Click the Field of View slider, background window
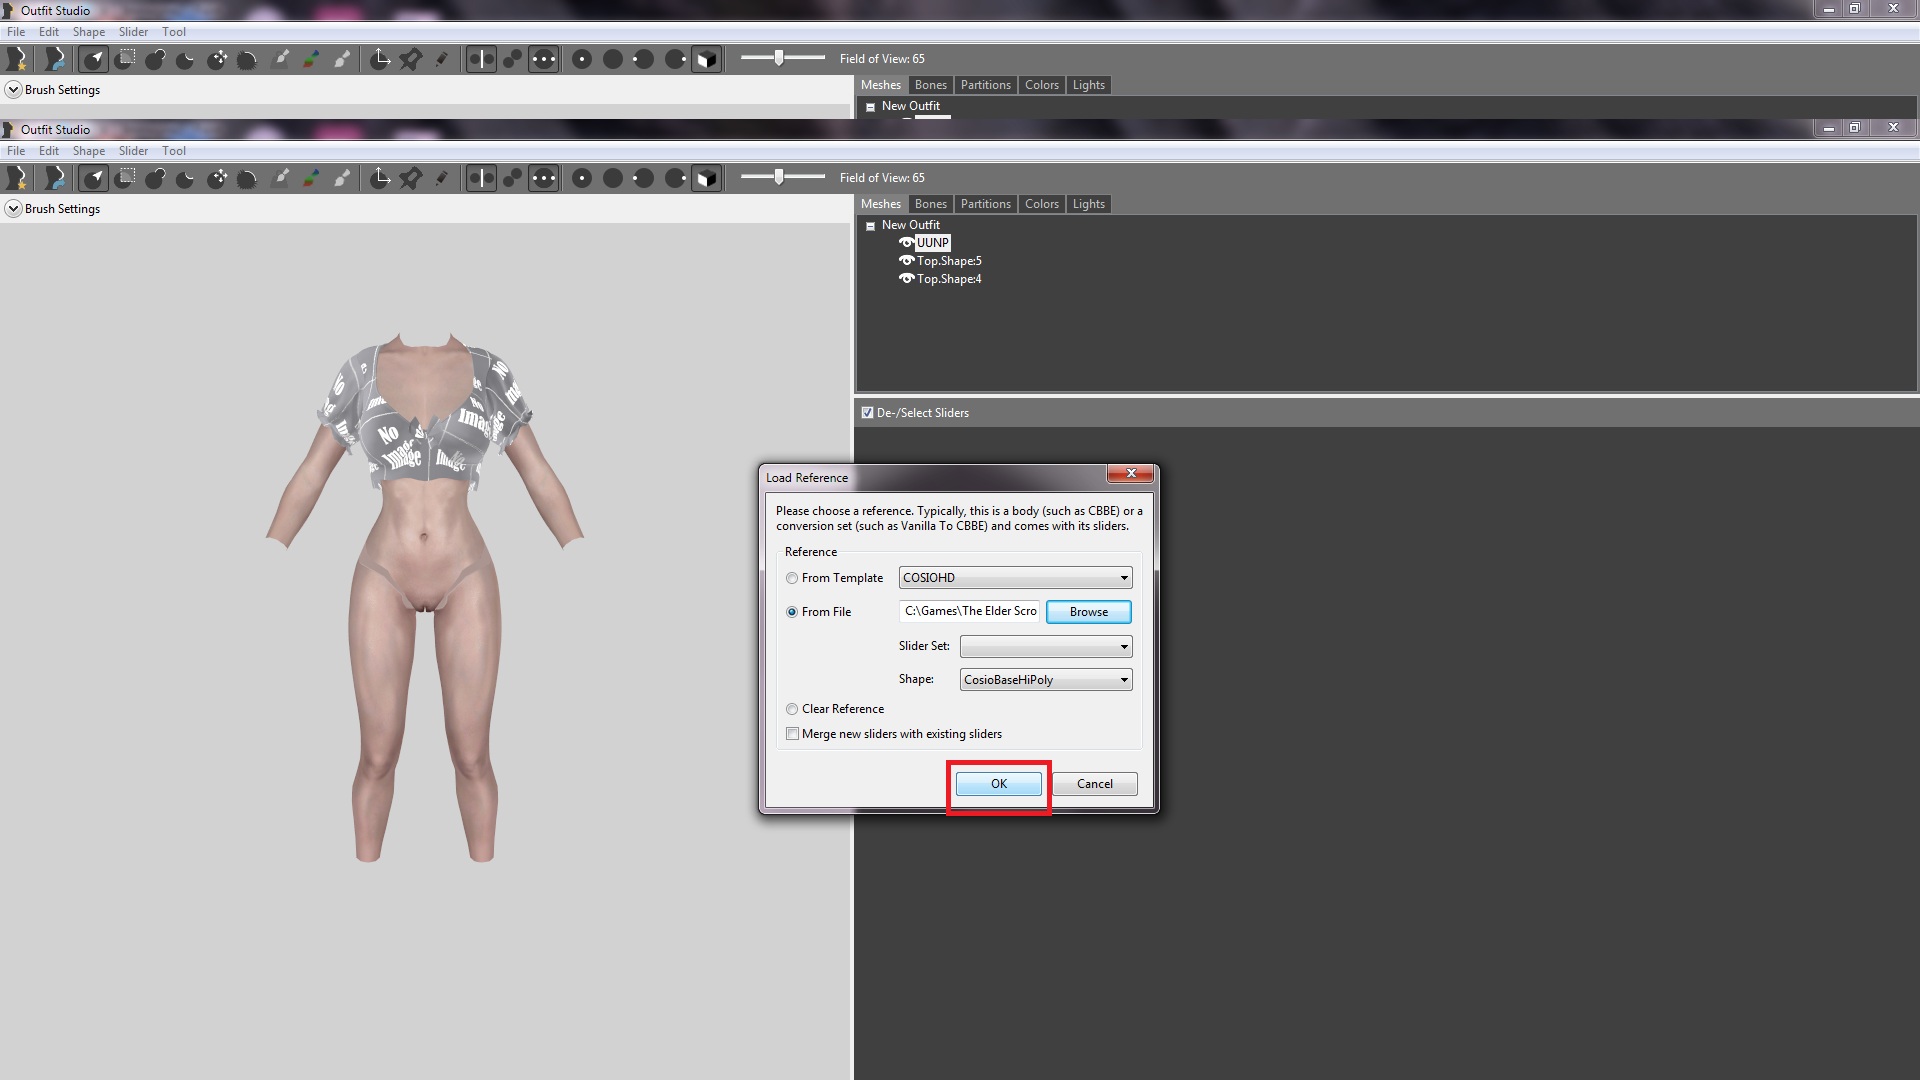Screen dimensions: 1920x1080 click(x=783, y=58)
